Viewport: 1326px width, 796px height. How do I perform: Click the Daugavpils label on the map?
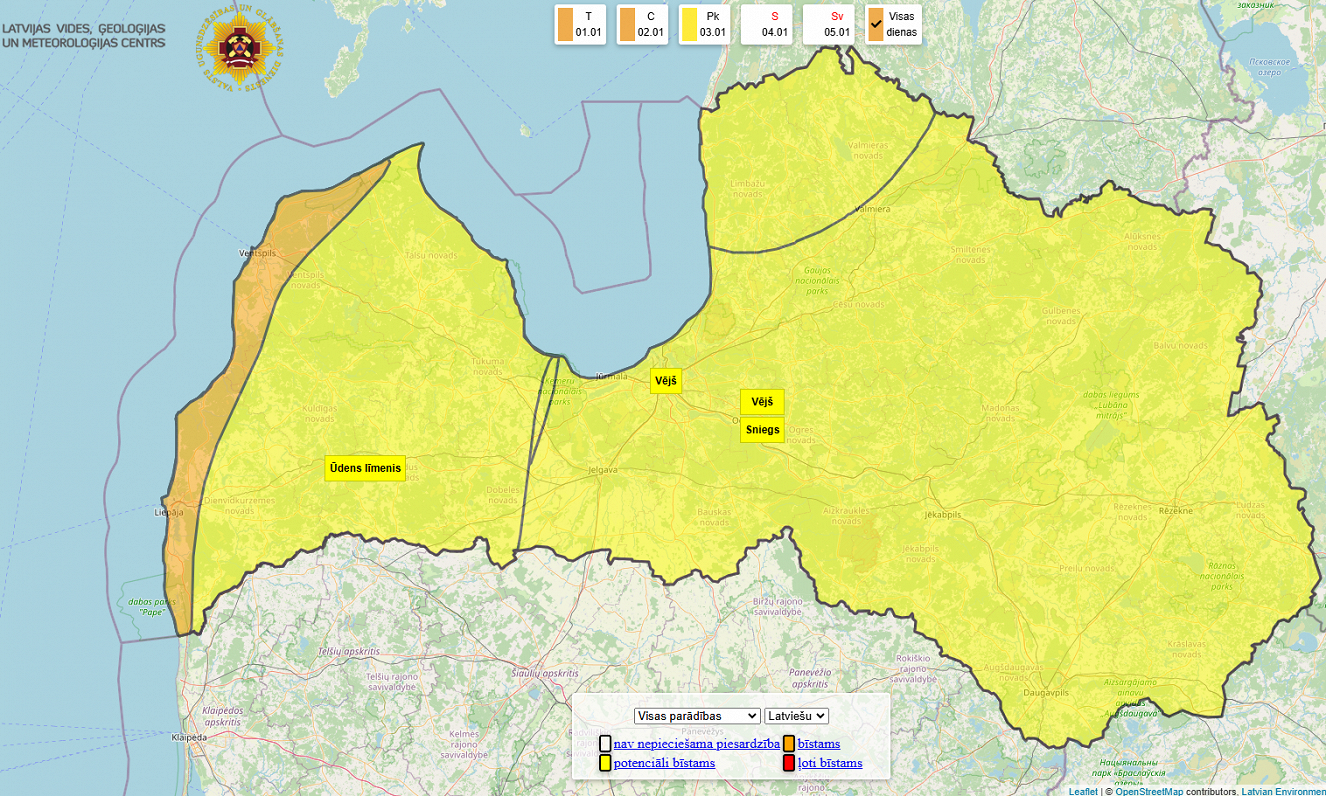[1047, 692]
